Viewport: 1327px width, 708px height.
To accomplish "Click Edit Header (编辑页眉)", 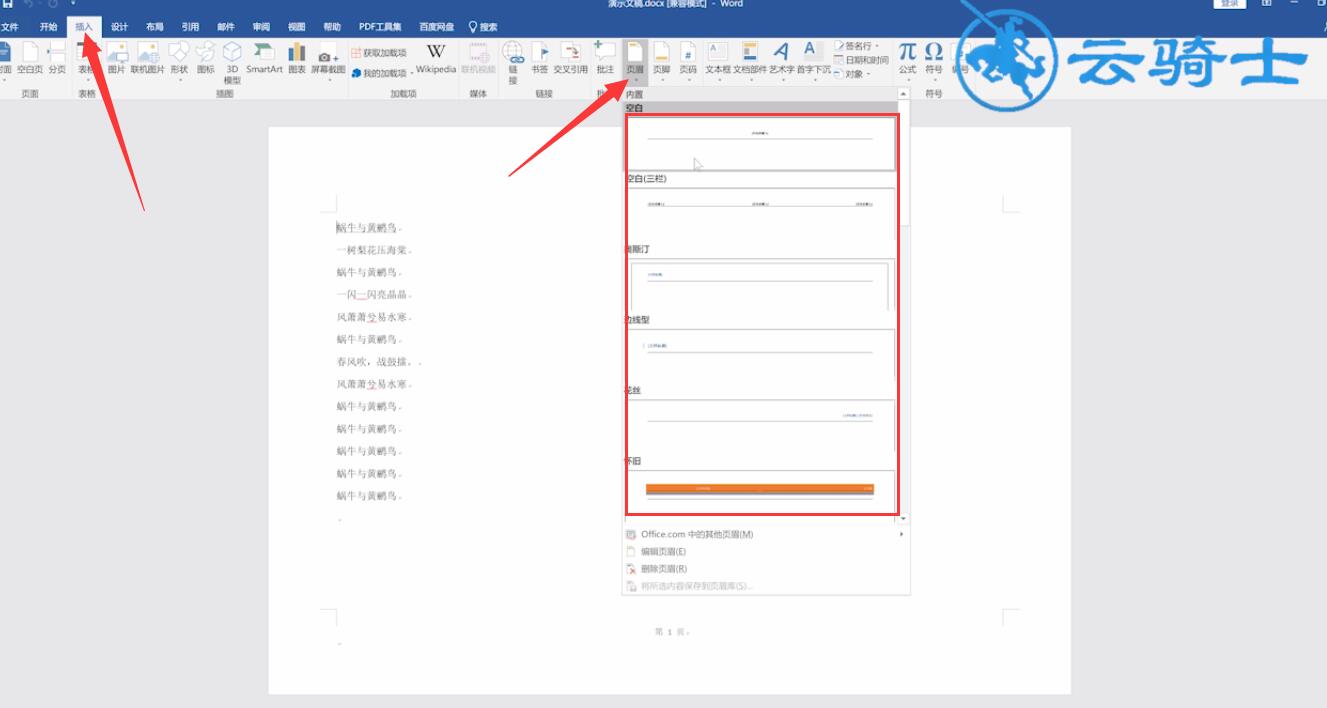I will (x=765, y=551).
